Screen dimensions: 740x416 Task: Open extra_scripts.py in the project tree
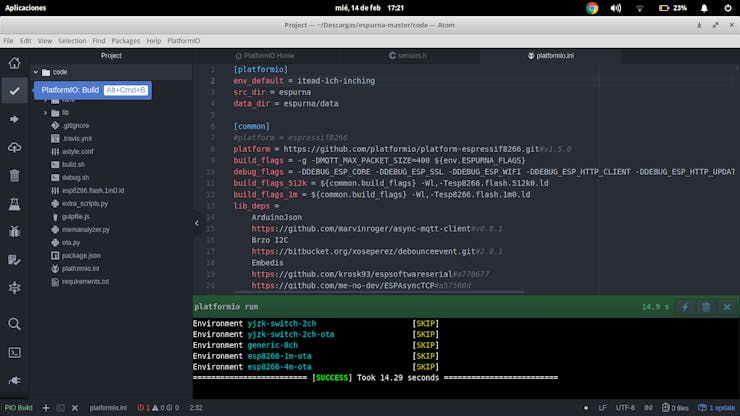pyautogui.click(x=84, y=203)
